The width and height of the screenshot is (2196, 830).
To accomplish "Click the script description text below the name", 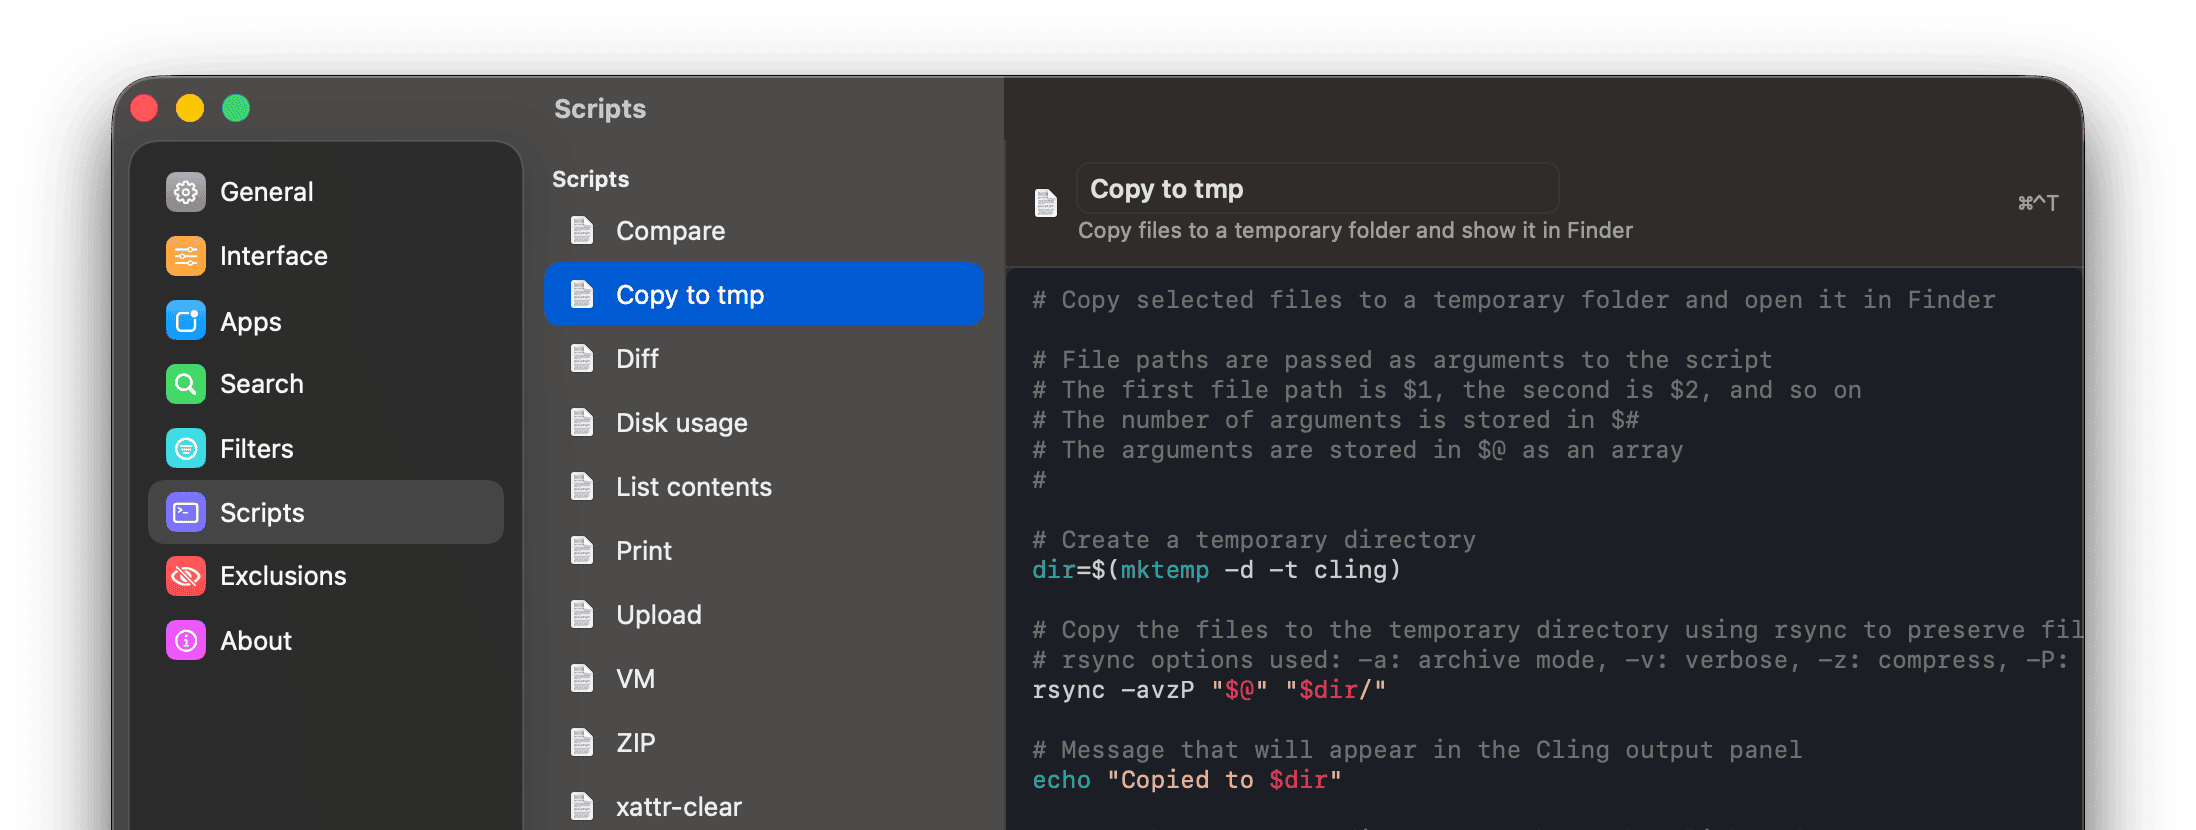I will click(1355, 230).
